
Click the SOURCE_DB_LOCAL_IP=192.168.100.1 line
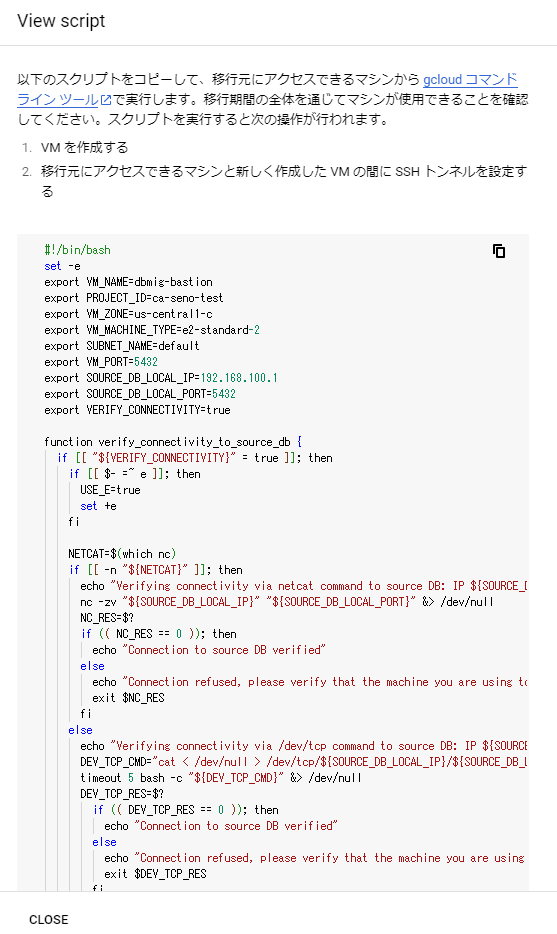click(x=161, y=378)
